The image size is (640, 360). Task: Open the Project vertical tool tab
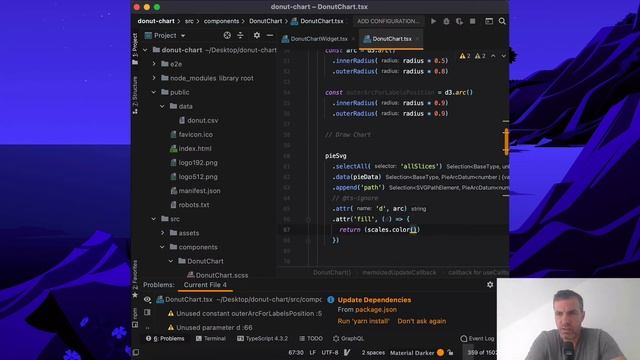pyautogui.click(x=135, y=49)
